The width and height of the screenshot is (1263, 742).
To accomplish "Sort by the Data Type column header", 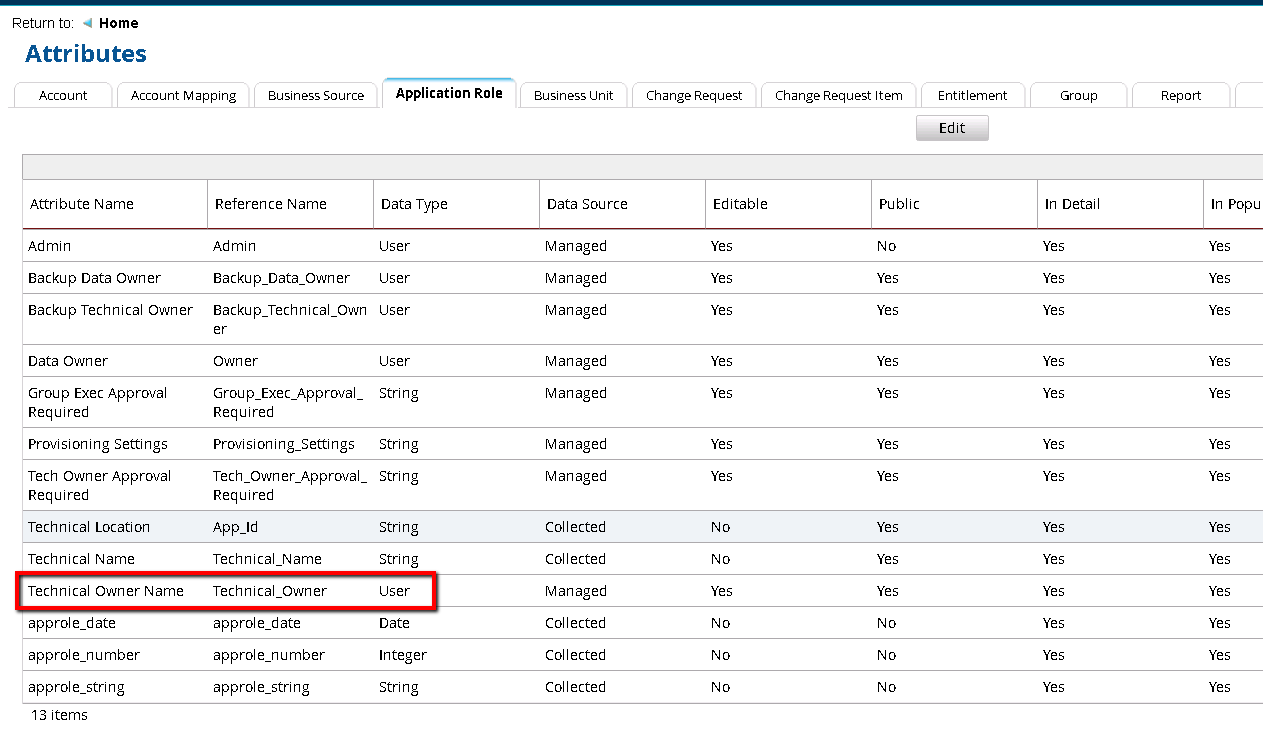I will pyautogui.click(x=414, y=204).
